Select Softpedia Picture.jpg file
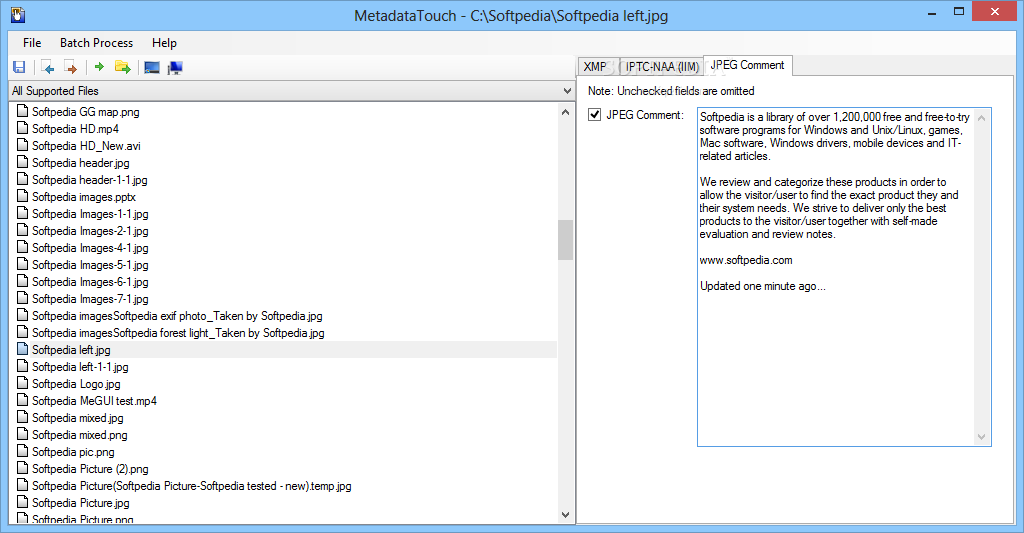 (x=81, y=502)
